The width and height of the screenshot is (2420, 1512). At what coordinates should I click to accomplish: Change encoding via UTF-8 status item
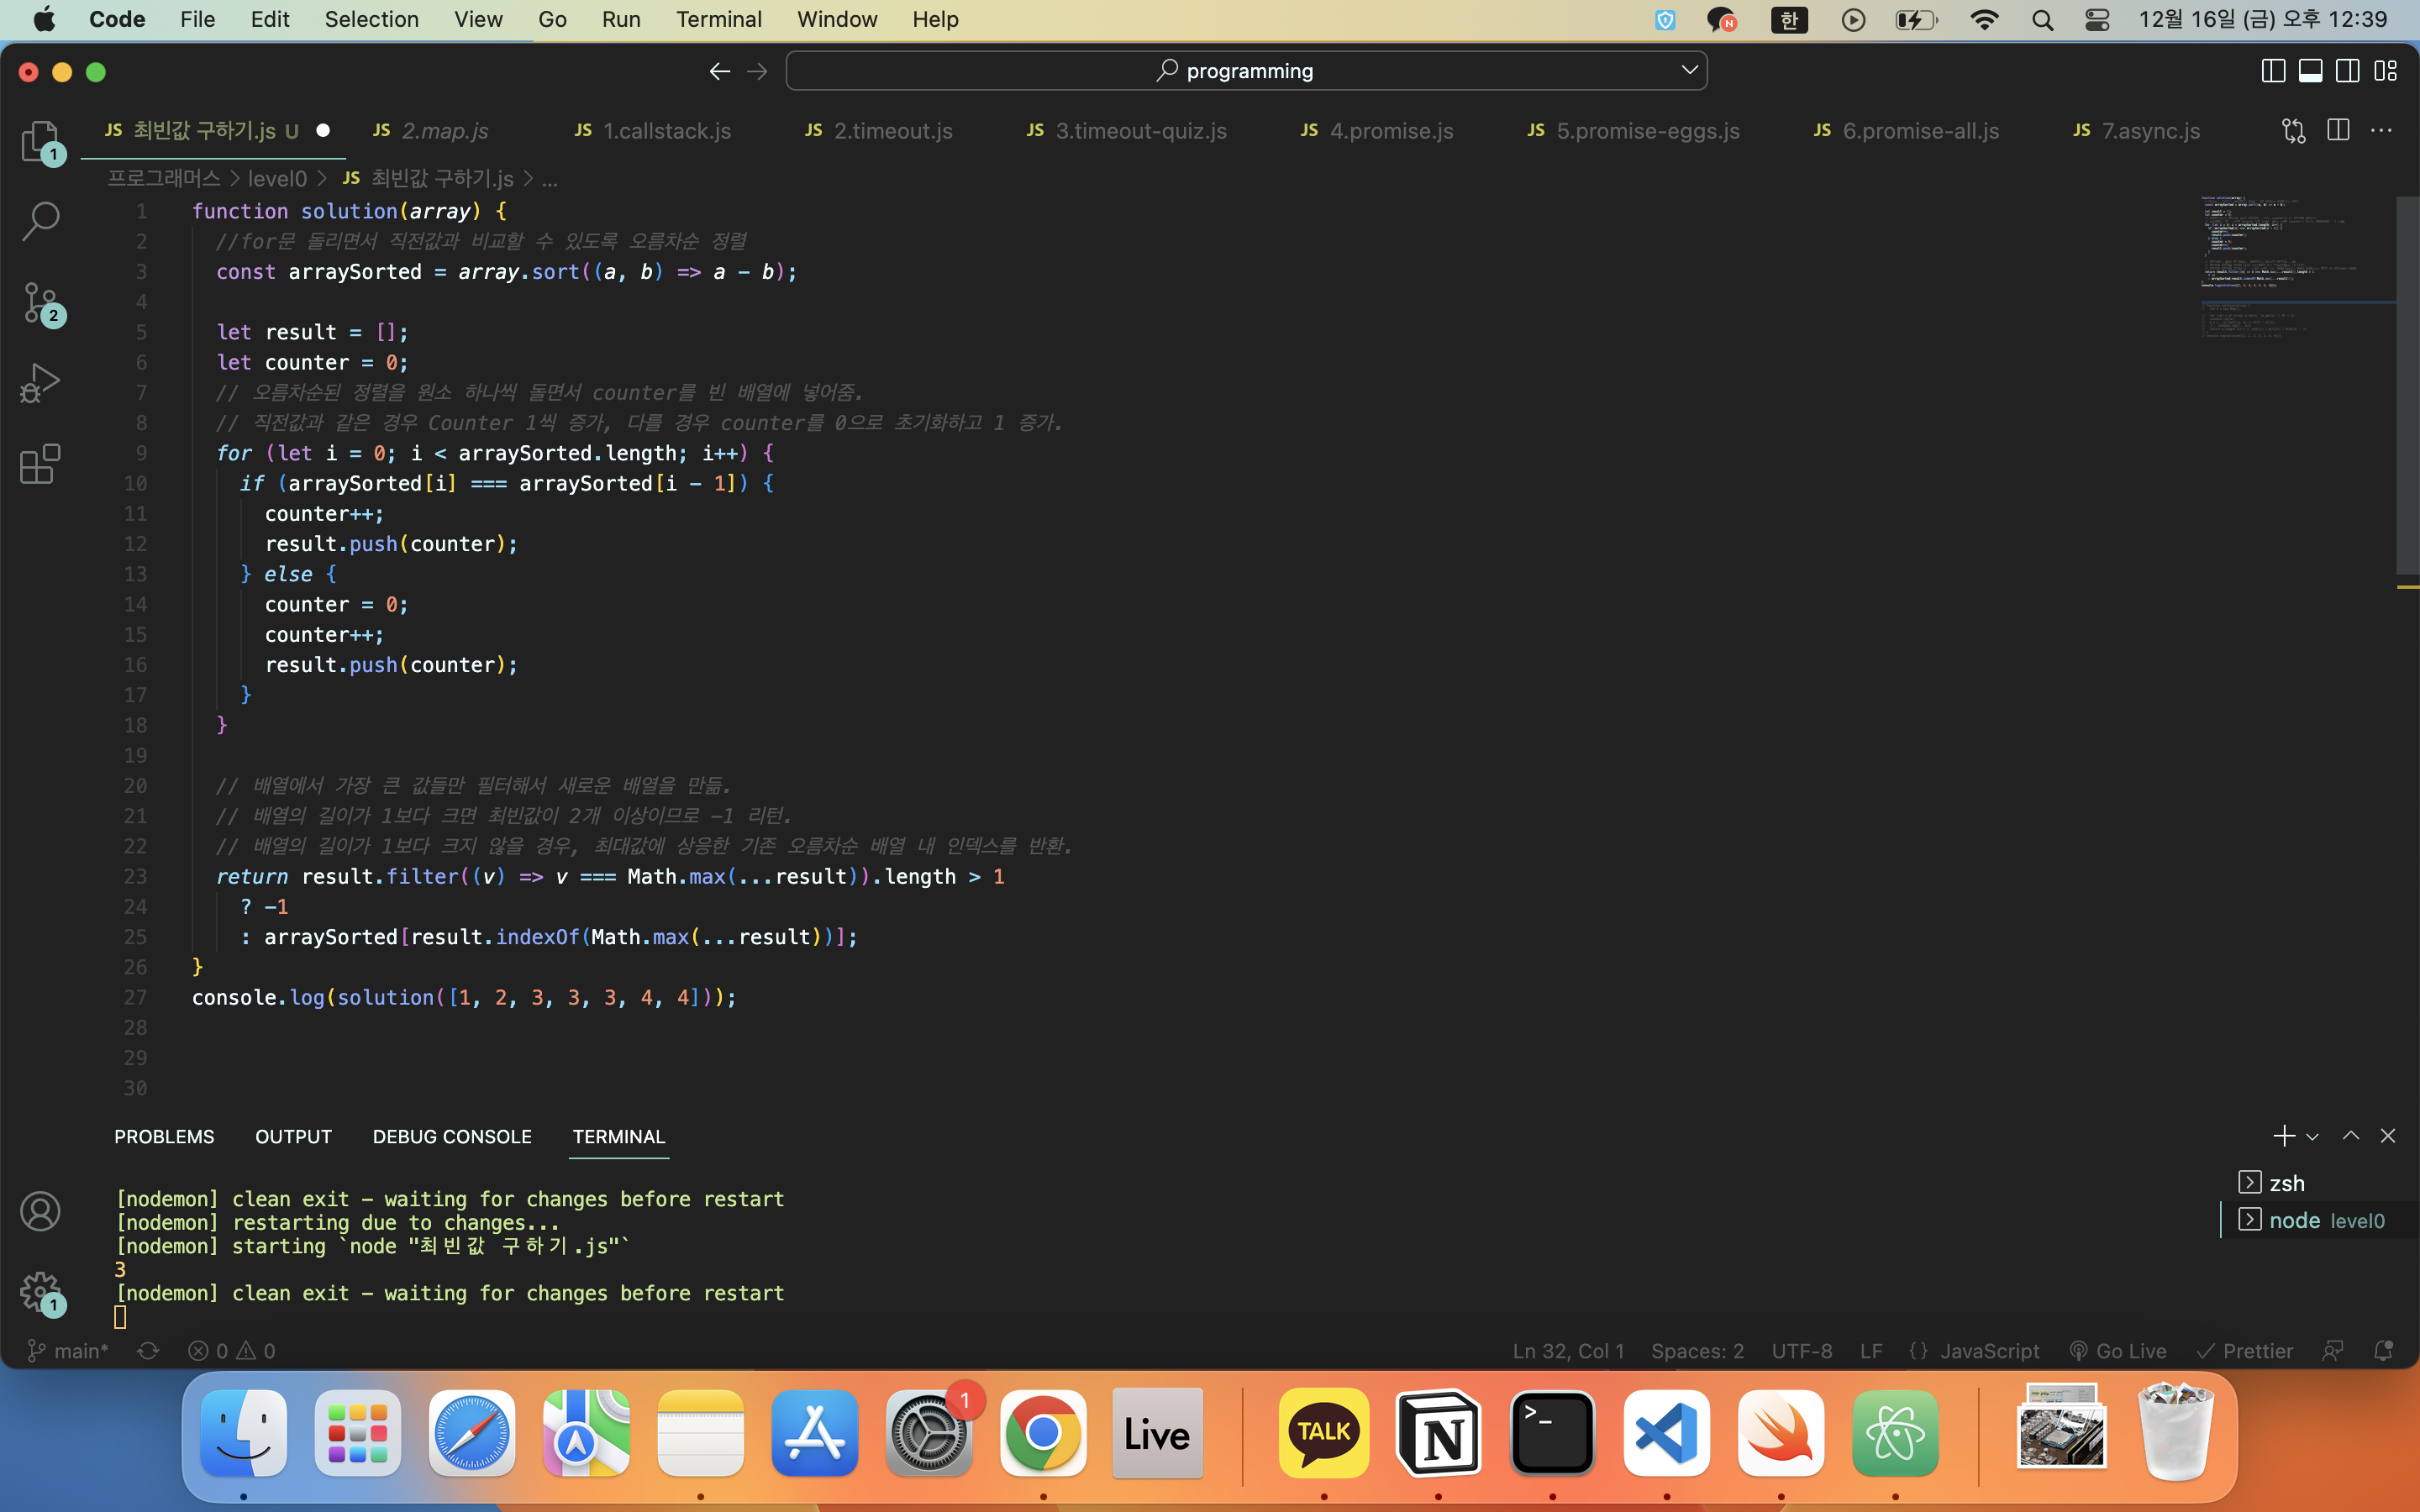1802,1351
